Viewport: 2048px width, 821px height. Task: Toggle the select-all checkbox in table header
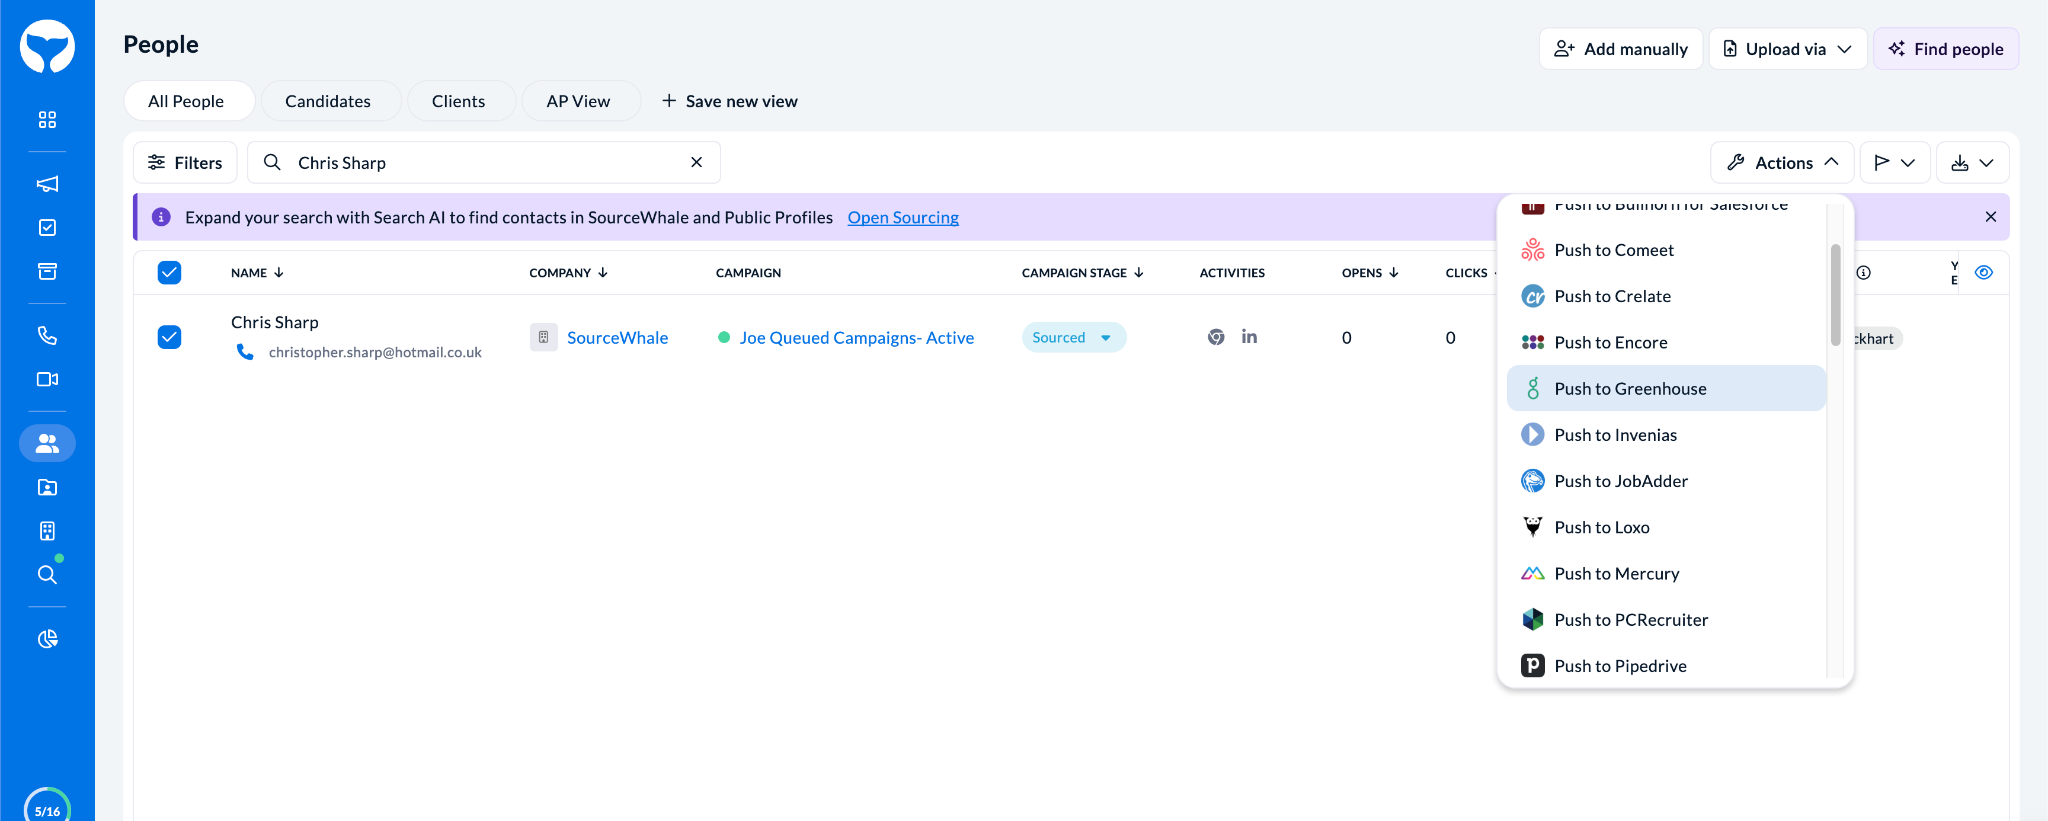pos(170,273)
